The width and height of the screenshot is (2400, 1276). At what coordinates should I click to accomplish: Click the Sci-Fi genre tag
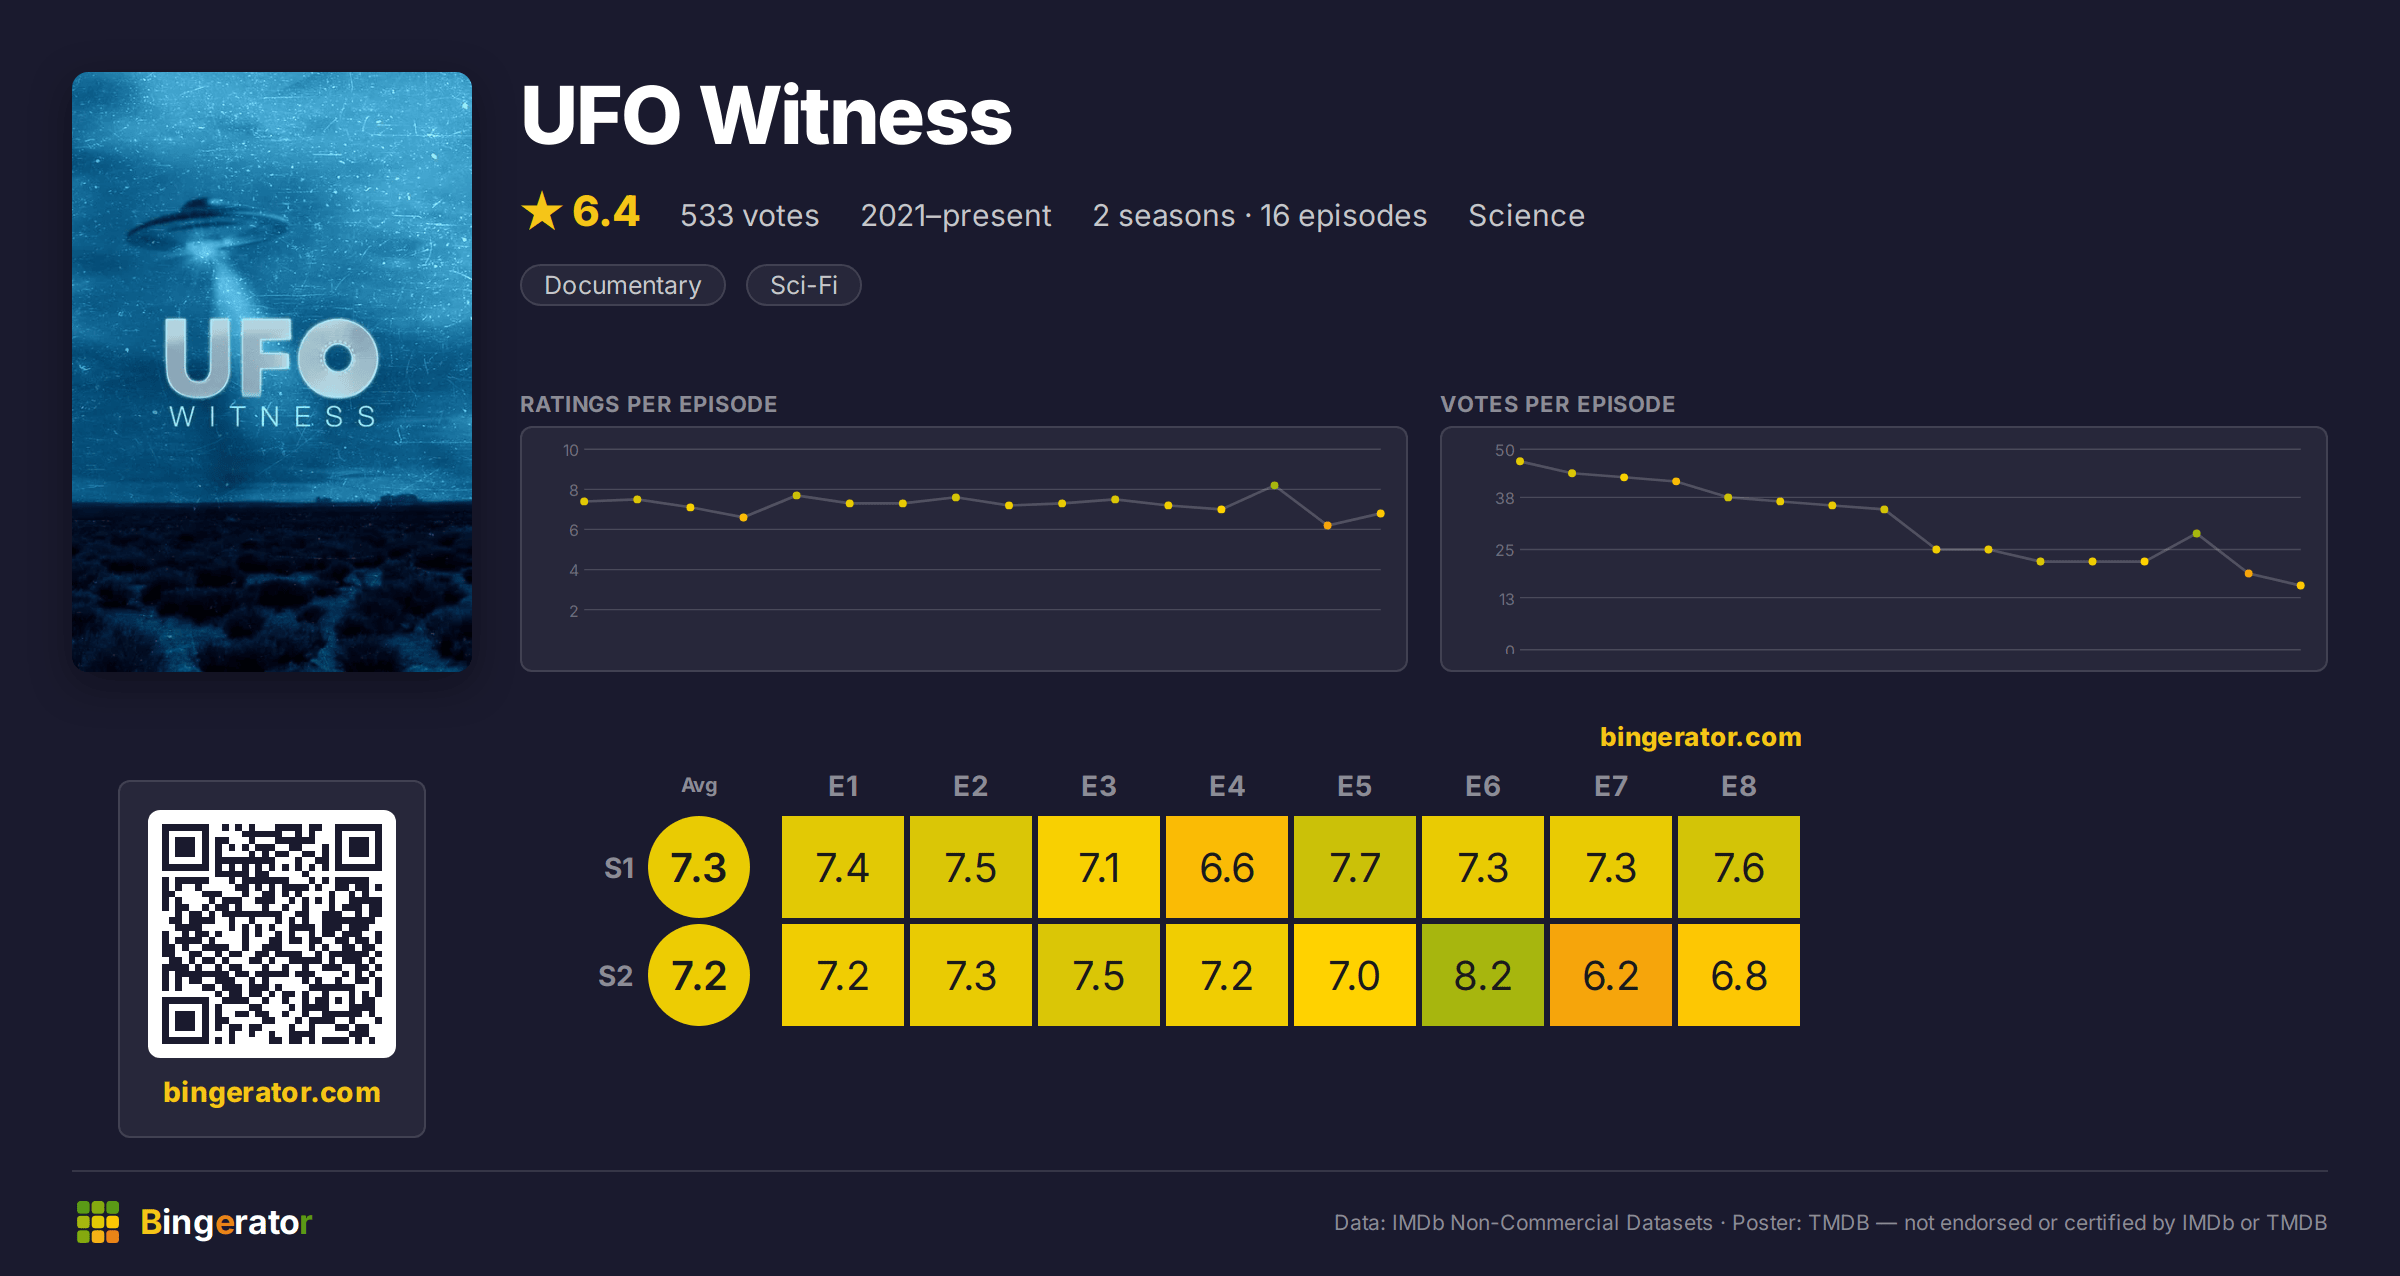click(804, 285)
